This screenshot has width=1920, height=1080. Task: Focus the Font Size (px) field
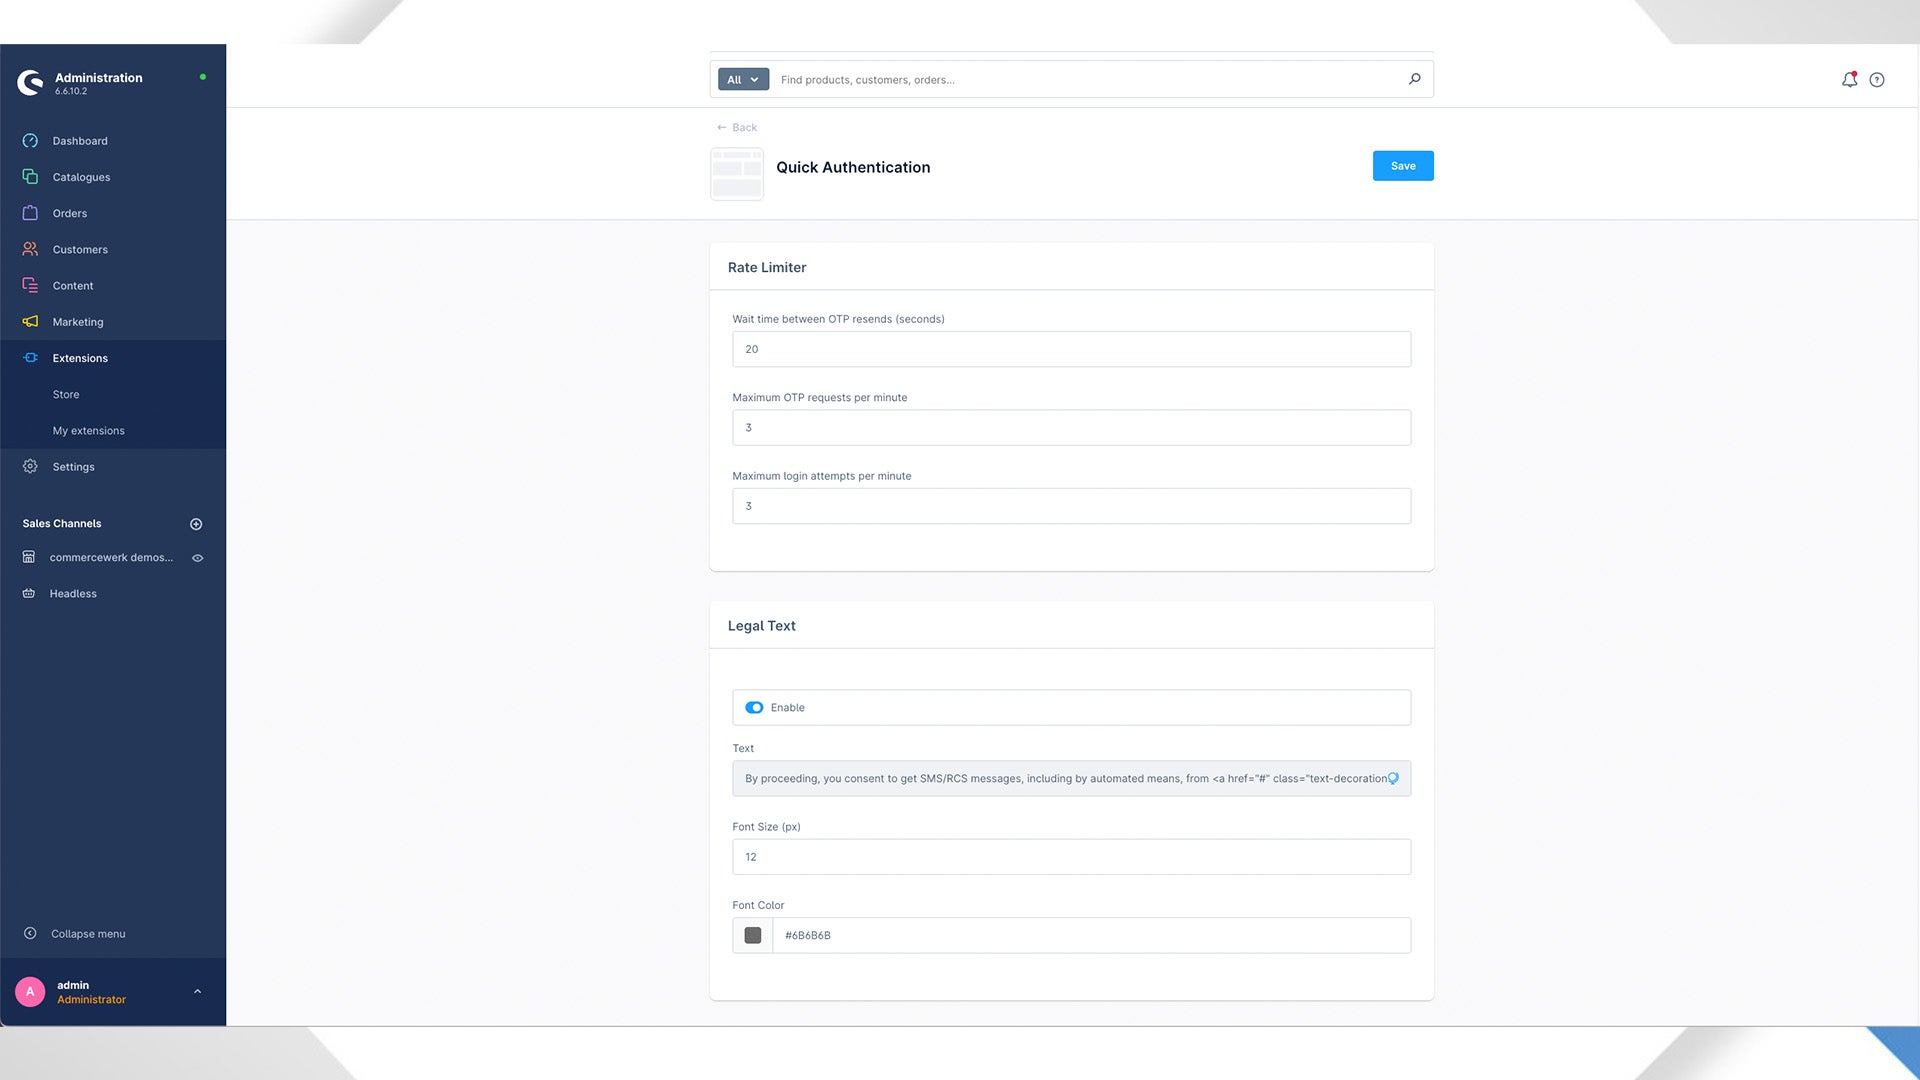[1071, 857]
